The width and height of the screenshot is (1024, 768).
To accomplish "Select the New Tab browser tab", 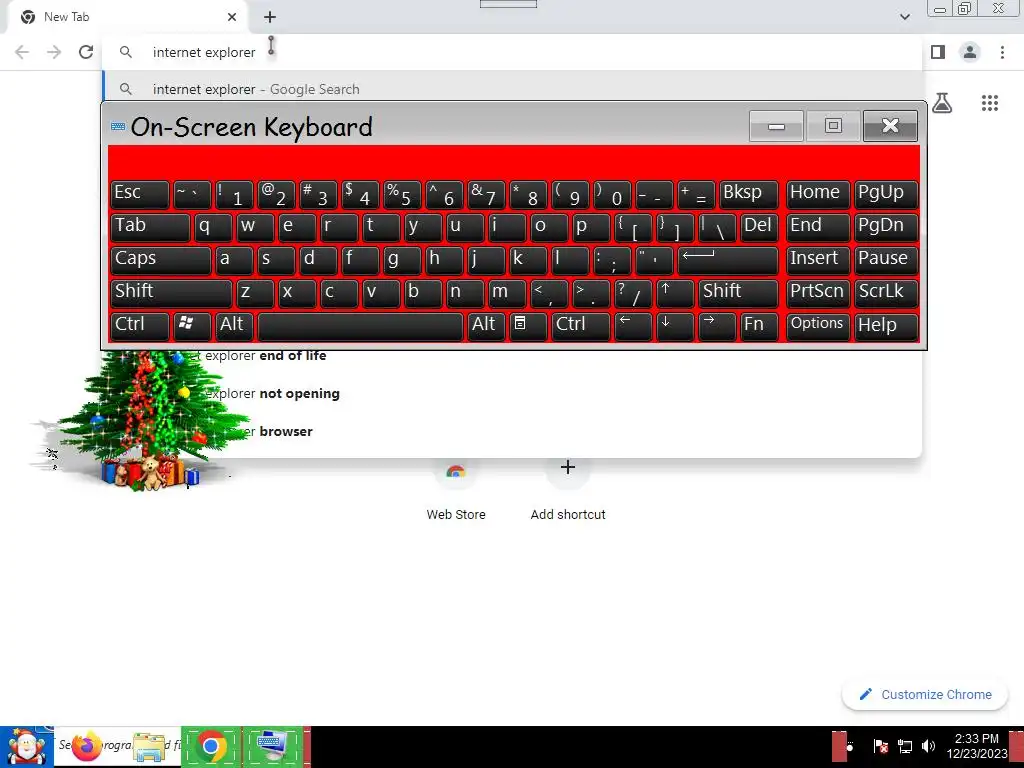I will (x=127, y=17).
